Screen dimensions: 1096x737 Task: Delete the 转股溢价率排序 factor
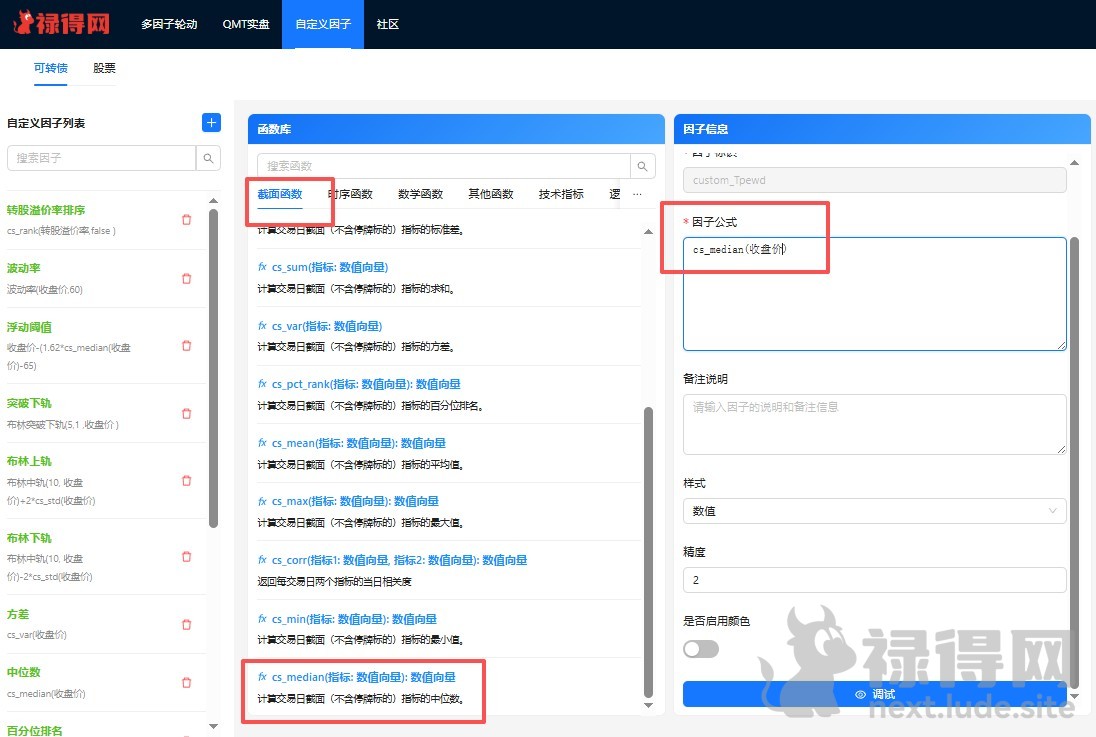[186, 220]
